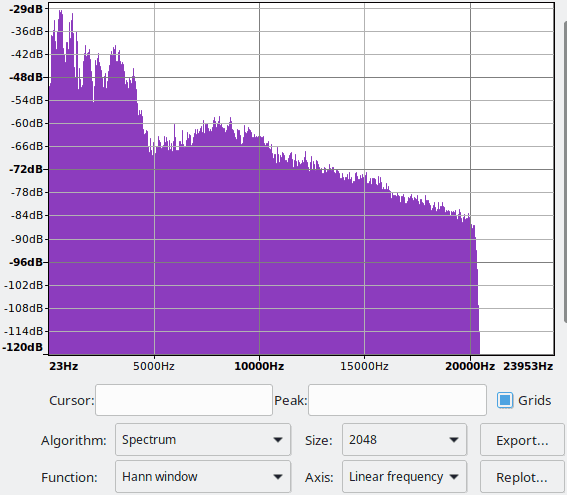Screen dimensions: 567x495
Task: Click the arrow on the Function combo box
Action: pos(278,477)
